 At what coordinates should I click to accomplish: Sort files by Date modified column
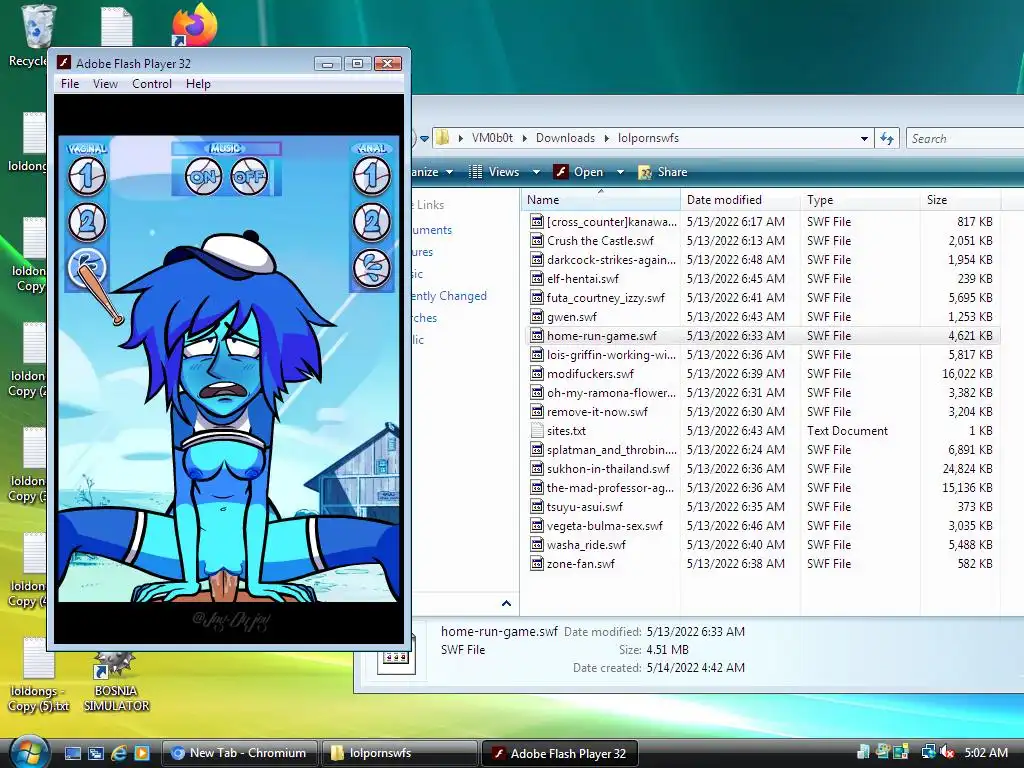[741, 200]
